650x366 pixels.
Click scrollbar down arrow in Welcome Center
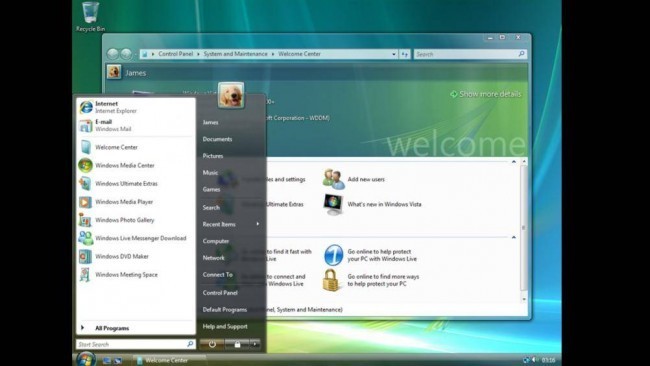(x=524, y=299)
